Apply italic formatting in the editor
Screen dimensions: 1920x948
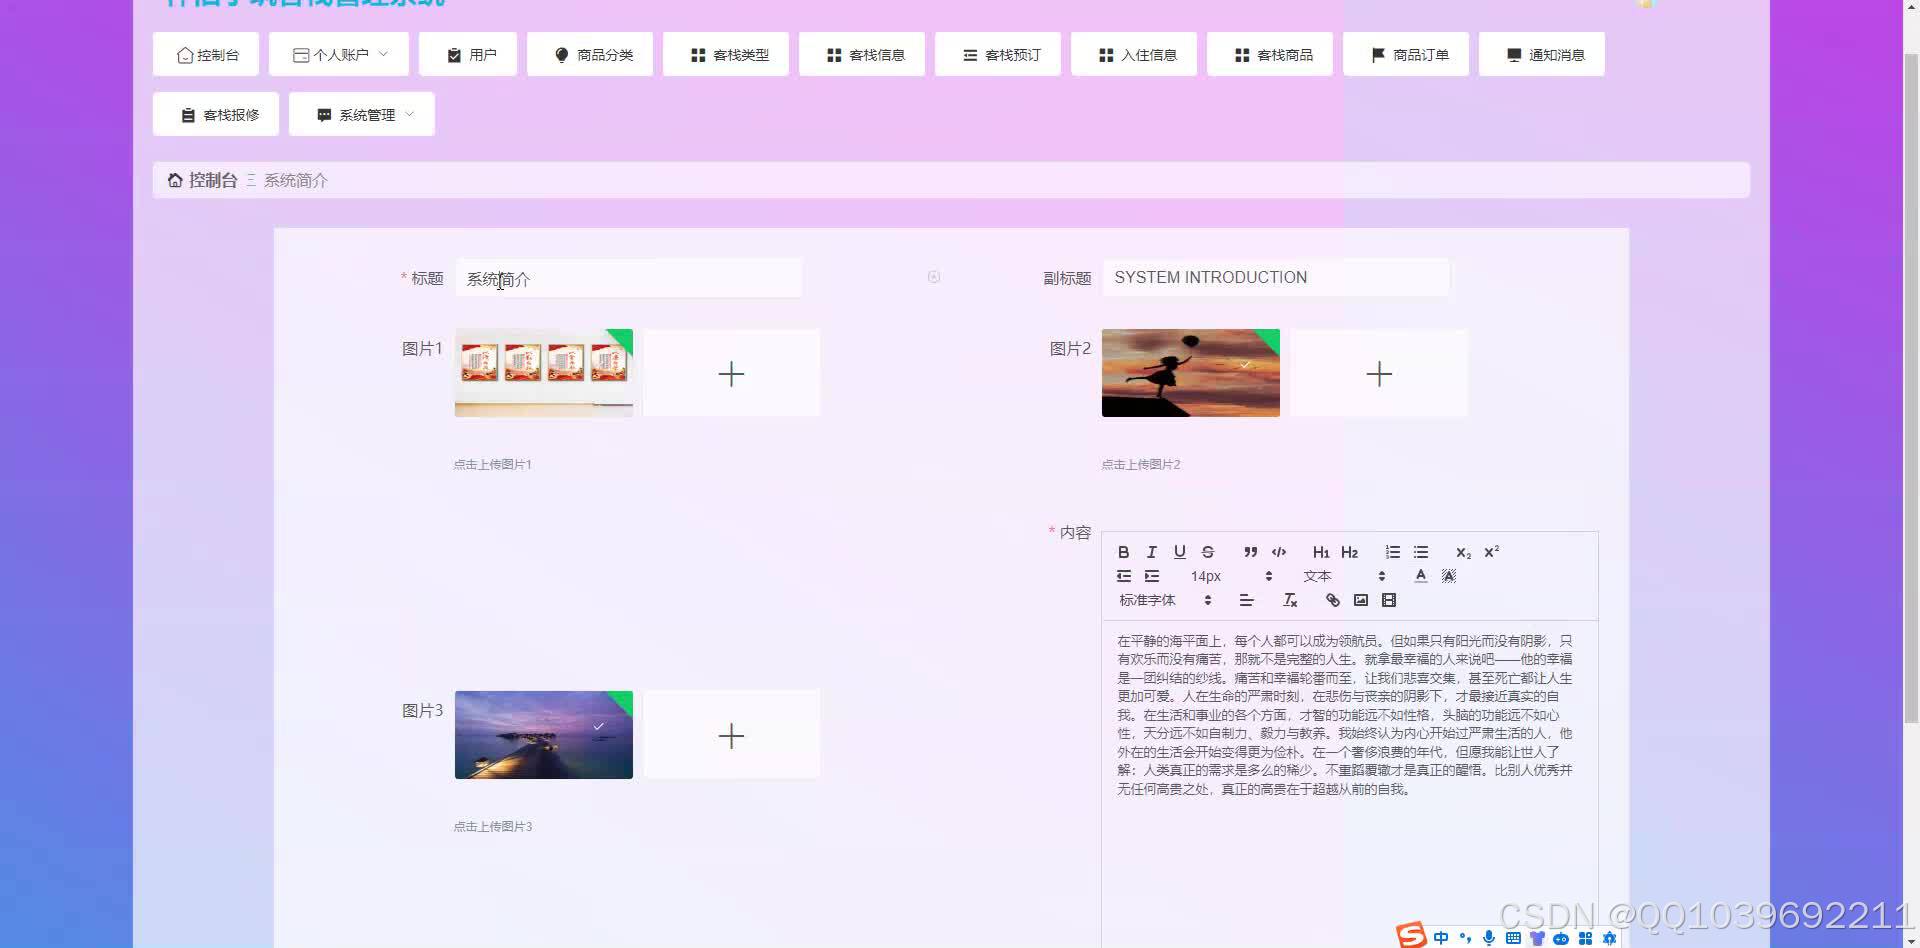point(1151,551)
